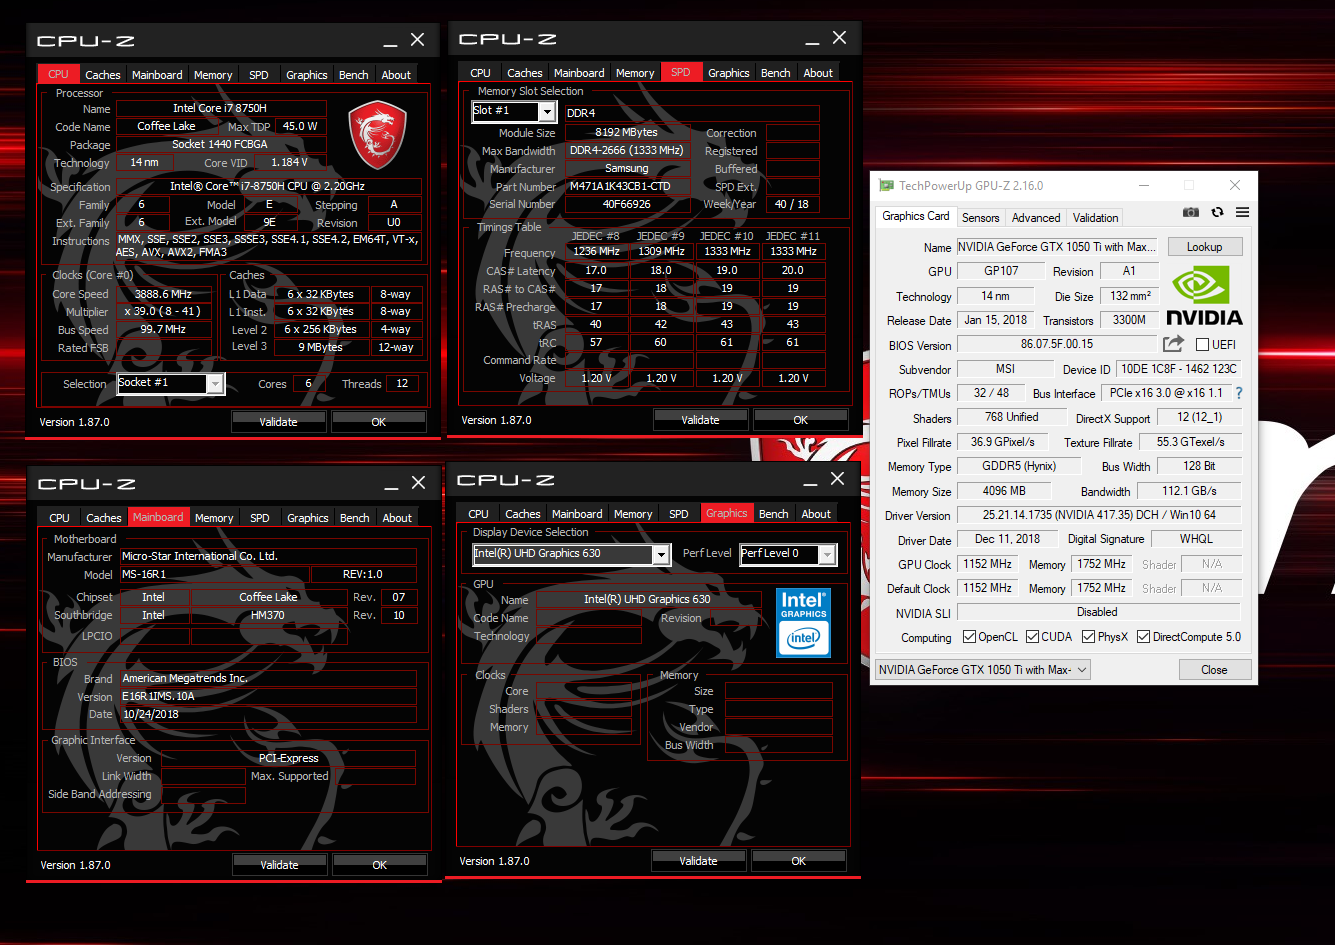
Task: Click the DDR4-2666 (1333 MHz) bandwidth value
Action: pyautogui.click(x=627, y=151)
